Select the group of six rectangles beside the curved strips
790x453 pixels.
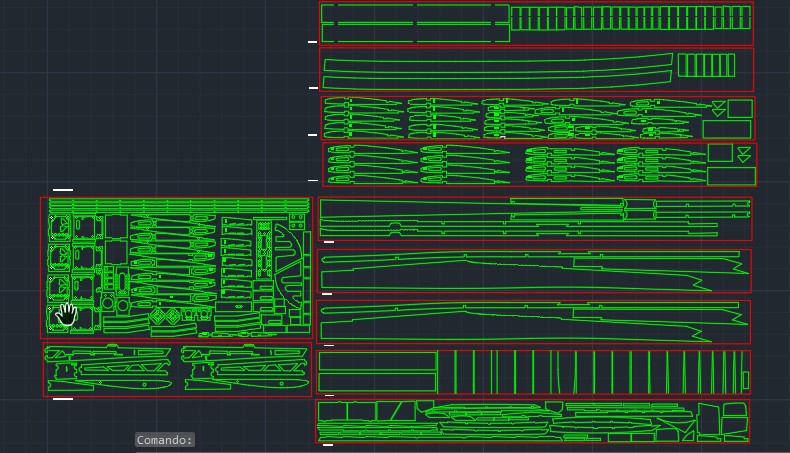[x=706, y=65]
